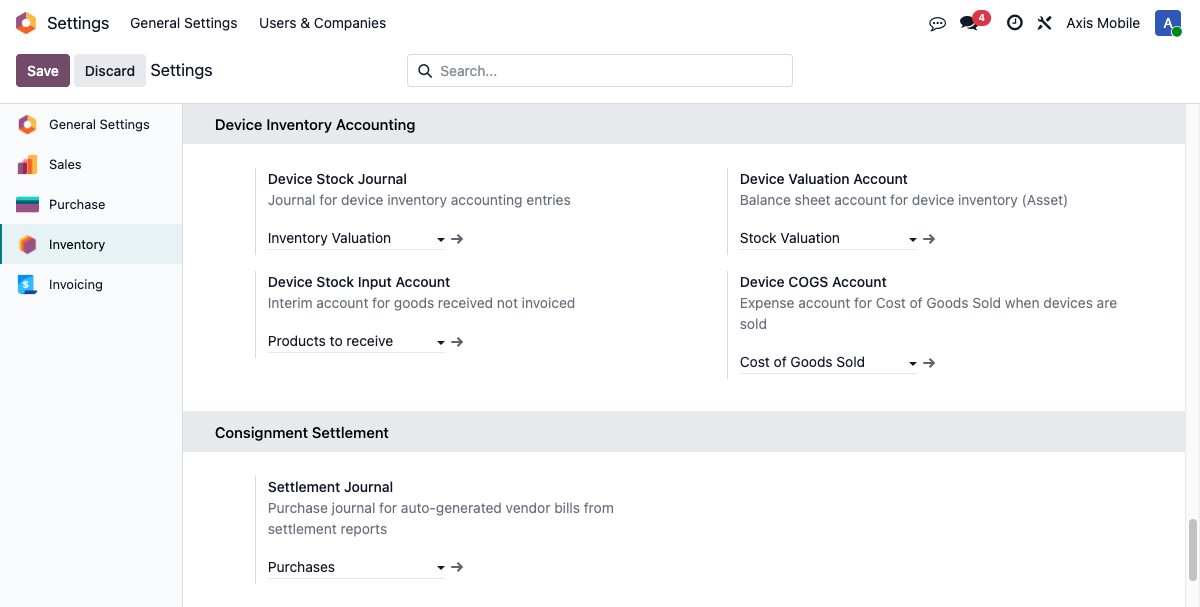
Task: Open the Cost of Goods Sold account dropdown
Action: (x=912, y=362)
